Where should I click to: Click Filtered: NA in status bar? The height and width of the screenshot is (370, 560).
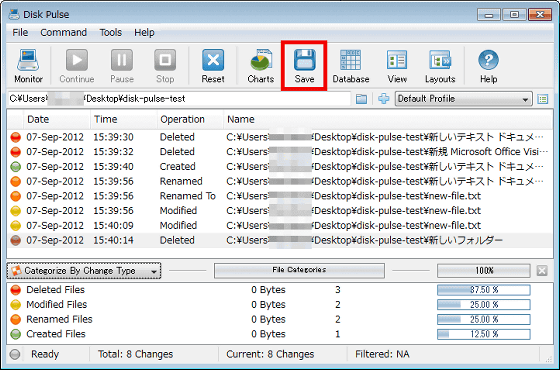[x=382, y=354]
